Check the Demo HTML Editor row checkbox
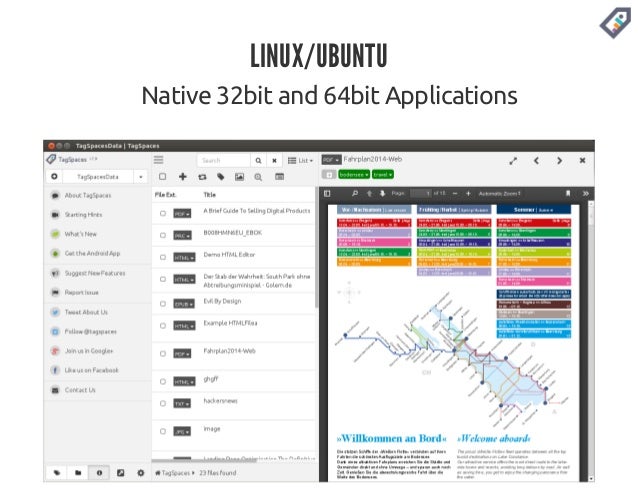 coord(163,257)
